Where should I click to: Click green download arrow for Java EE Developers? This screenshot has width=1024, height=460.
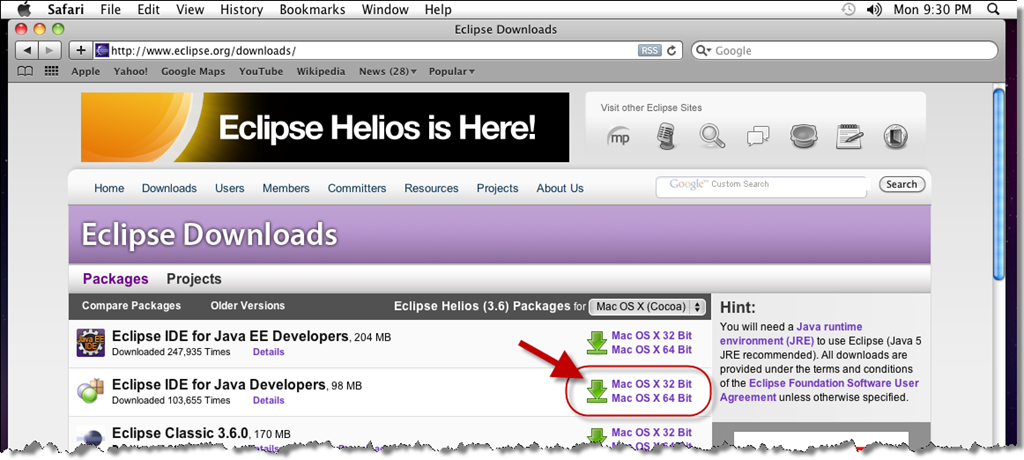[596, 343]
